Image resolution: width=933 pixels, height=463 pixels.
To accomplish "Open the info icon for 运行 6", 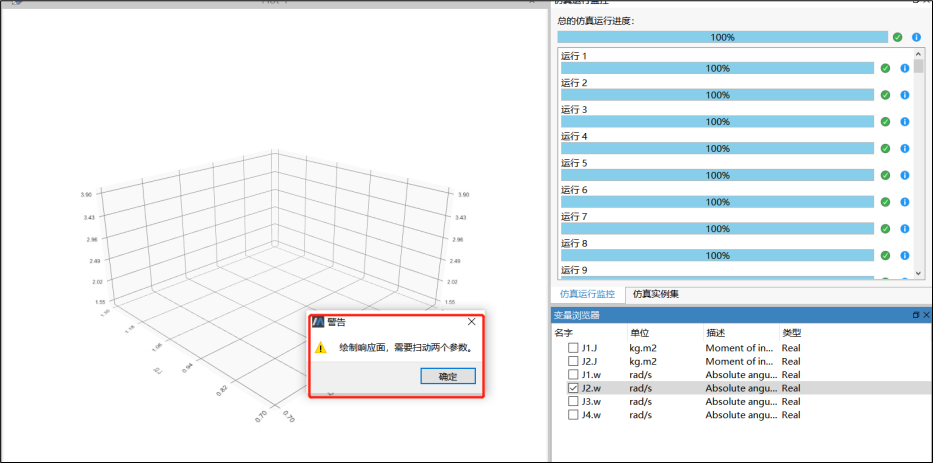I will coord(904,202).
